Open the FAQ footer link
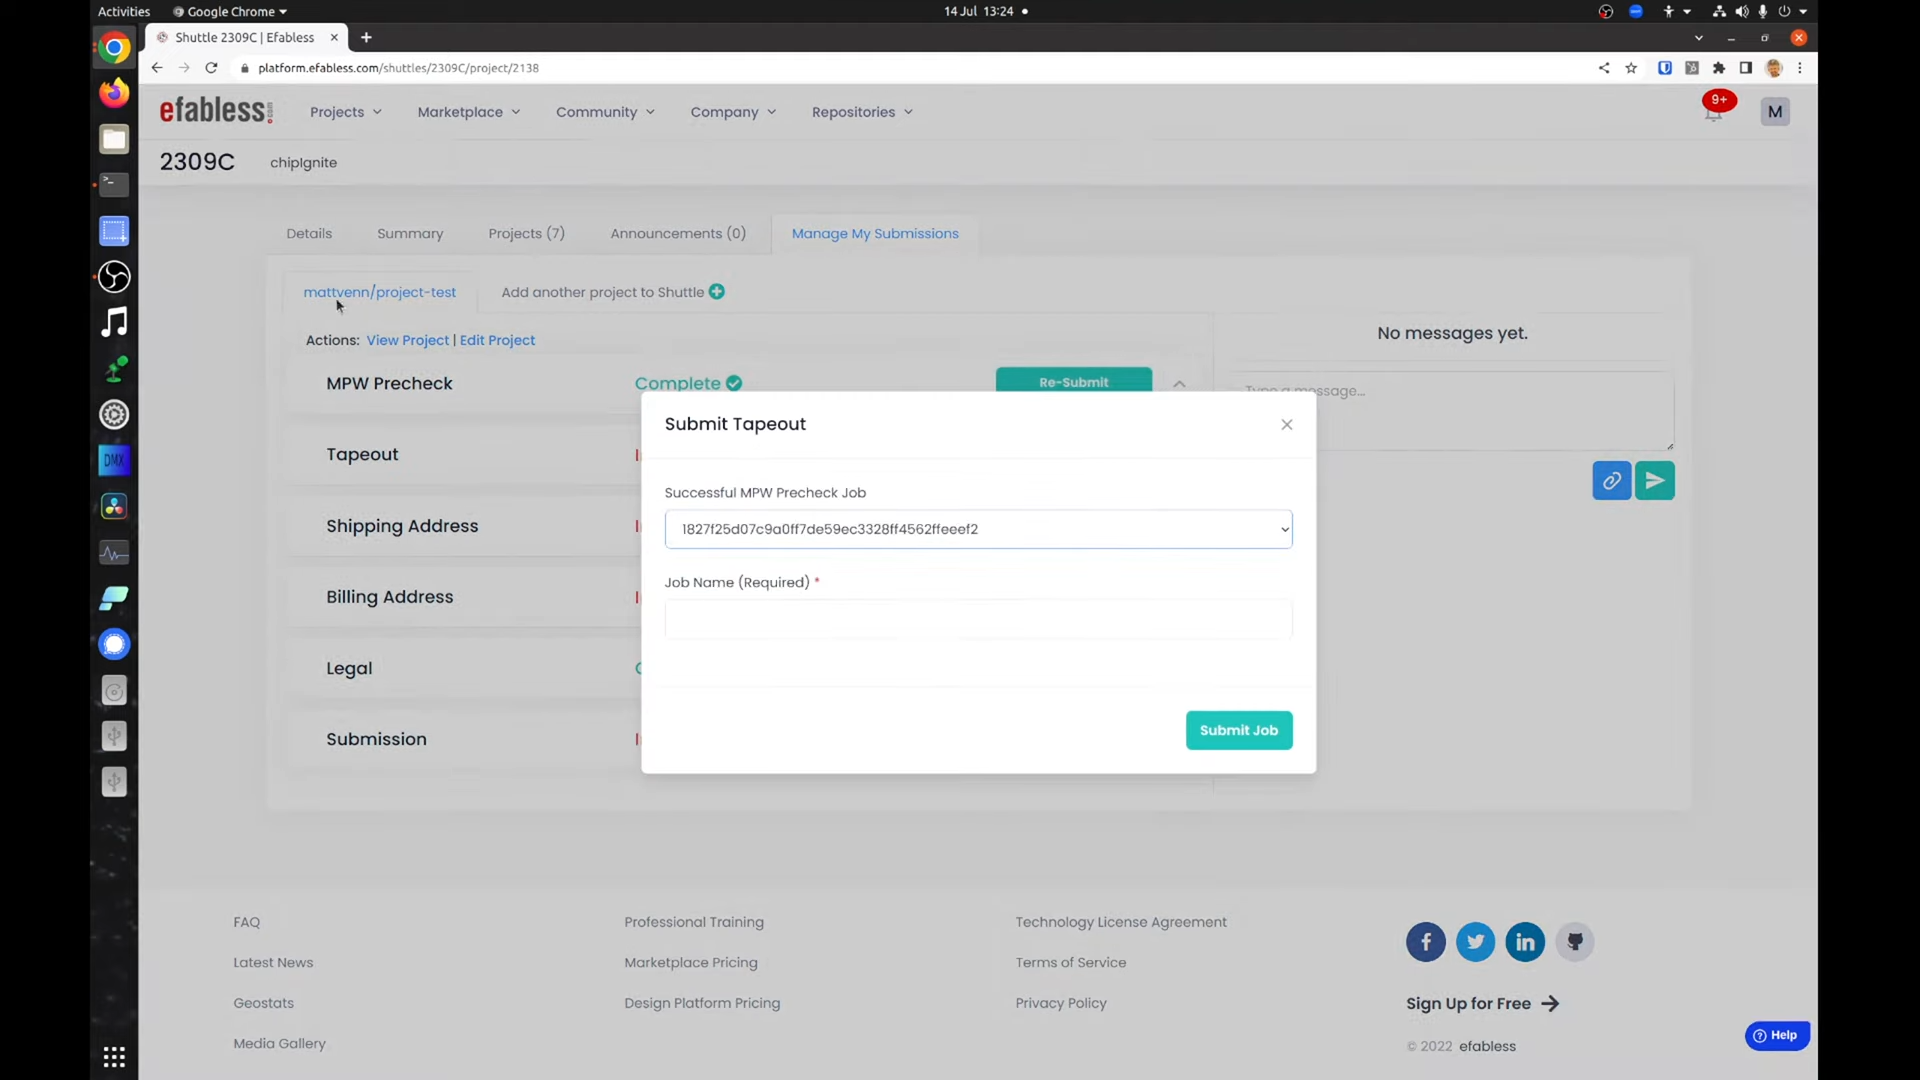Screen dimensions: 1920x1080 (246, 922)
